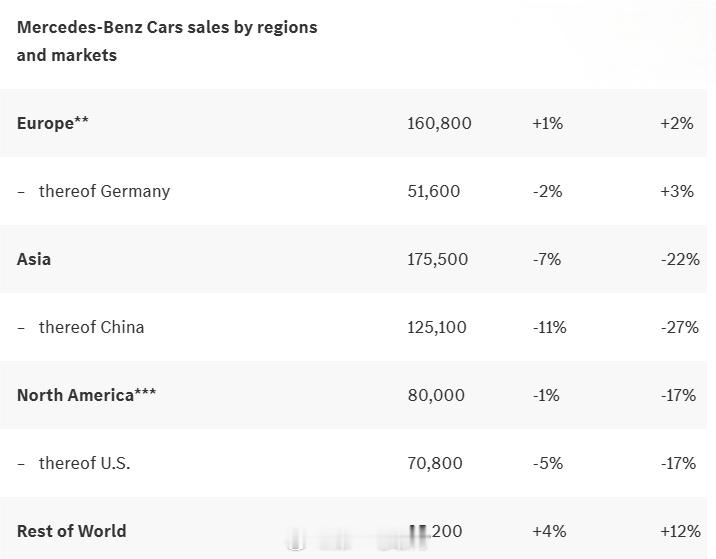Click China's sales figure 125,100
This screenshot has height=559, width=716.
click(437, 327)
